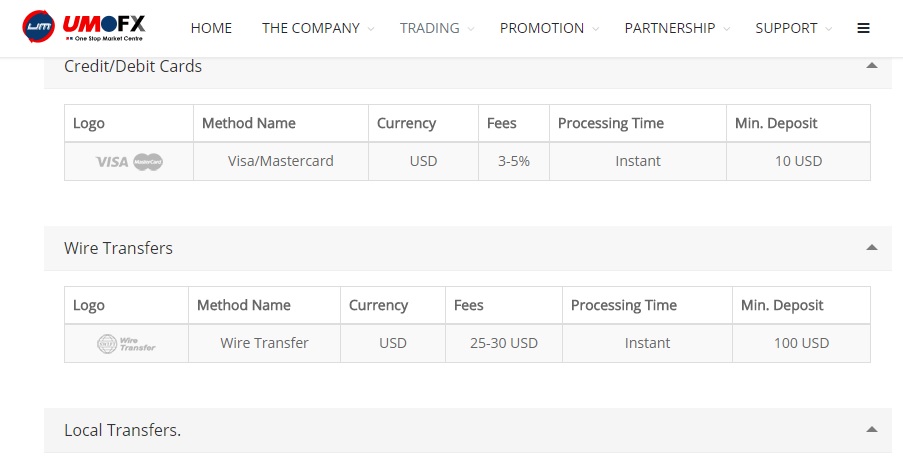This screenshot has width=903, height=461.
Task: Expand THE COMPANY dropdown menu
Action: 317,28
